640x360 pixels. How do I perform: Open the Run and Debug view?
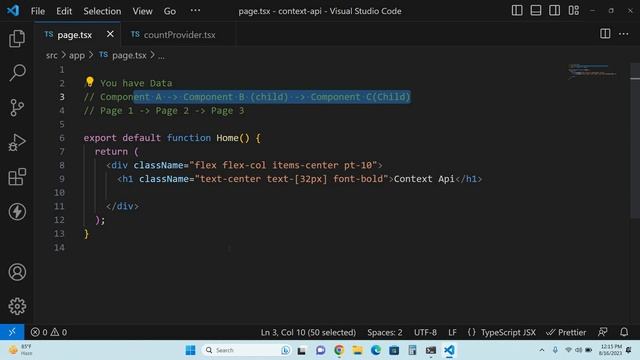[17, 142]
